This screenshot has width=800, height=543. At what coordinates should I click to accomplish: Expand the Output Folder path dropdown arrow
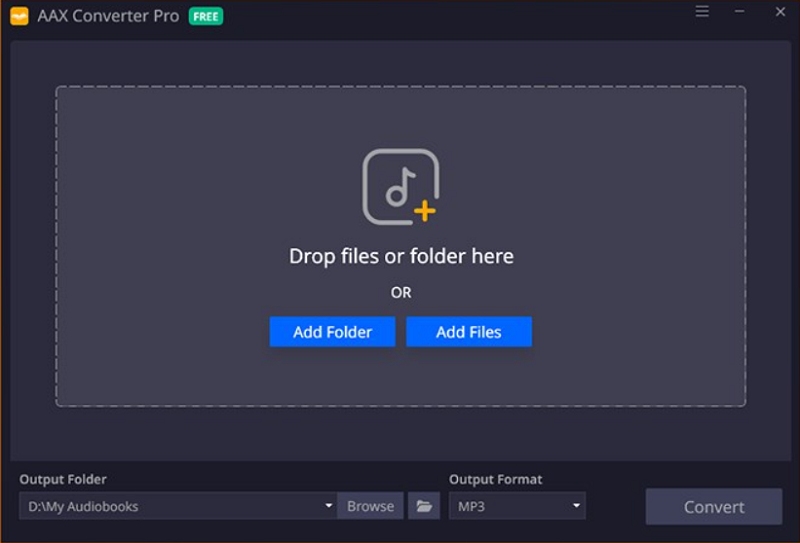click(329, 506)
